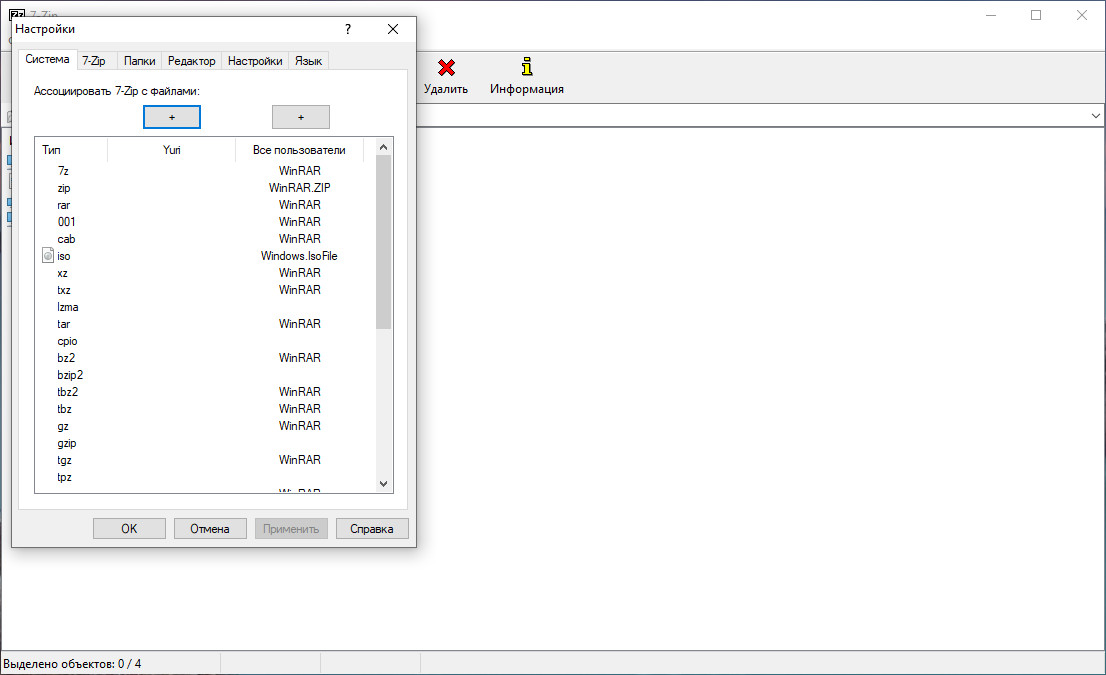Go to the Язык tab
The width and height of the screenshot is (1106, 675).
308,61
